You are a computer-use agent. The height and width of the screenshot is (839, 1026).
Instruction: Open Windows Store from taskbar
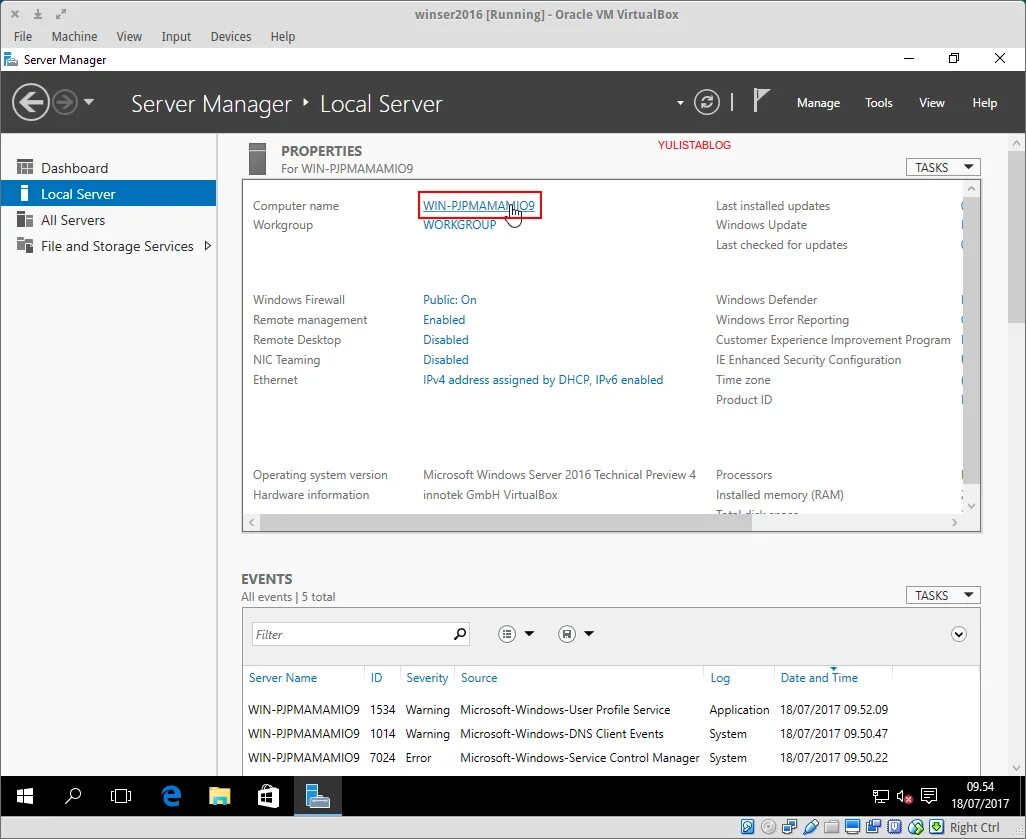click(x=268, y=796)
